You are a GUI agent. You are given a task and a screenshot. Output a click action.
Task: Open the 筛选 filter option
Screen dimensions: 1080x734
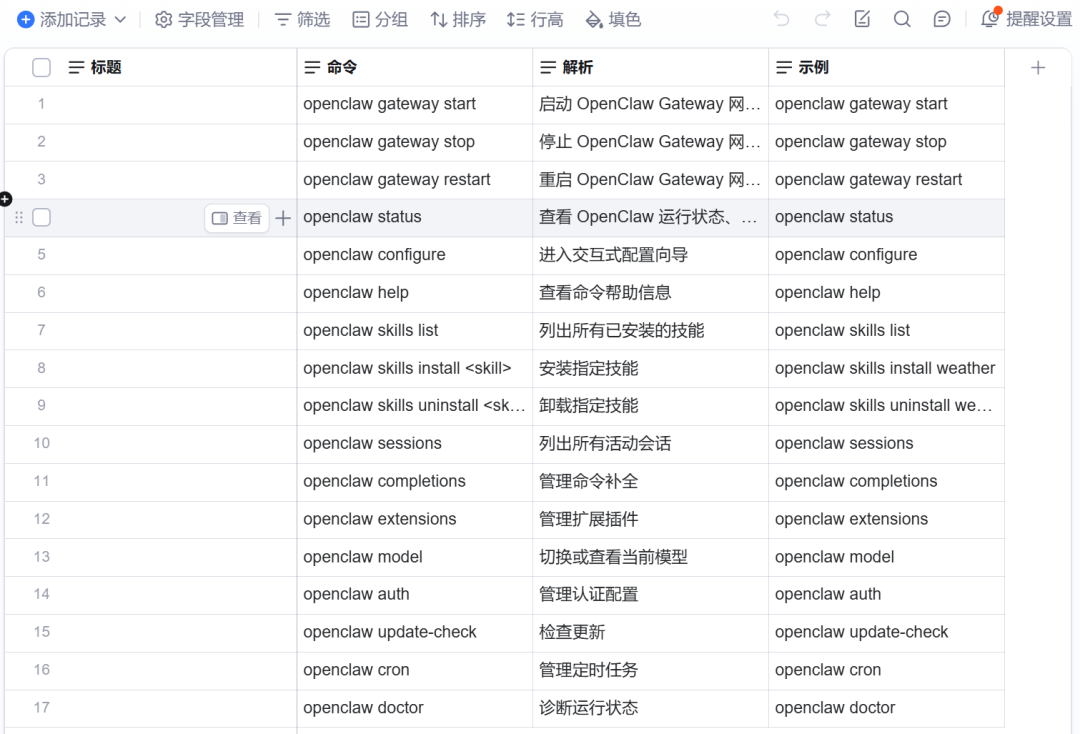pos(302,20)
